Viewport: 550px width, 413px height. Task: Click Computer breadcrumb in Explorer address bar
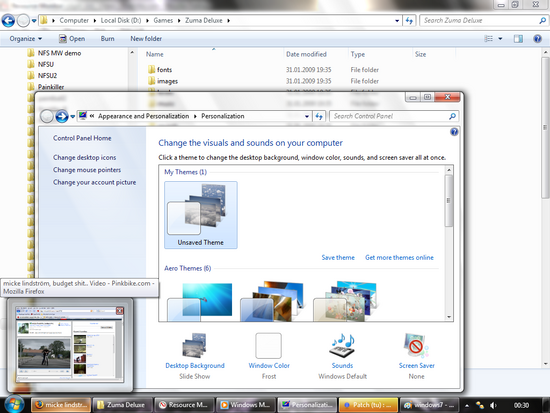click(74, 20)
